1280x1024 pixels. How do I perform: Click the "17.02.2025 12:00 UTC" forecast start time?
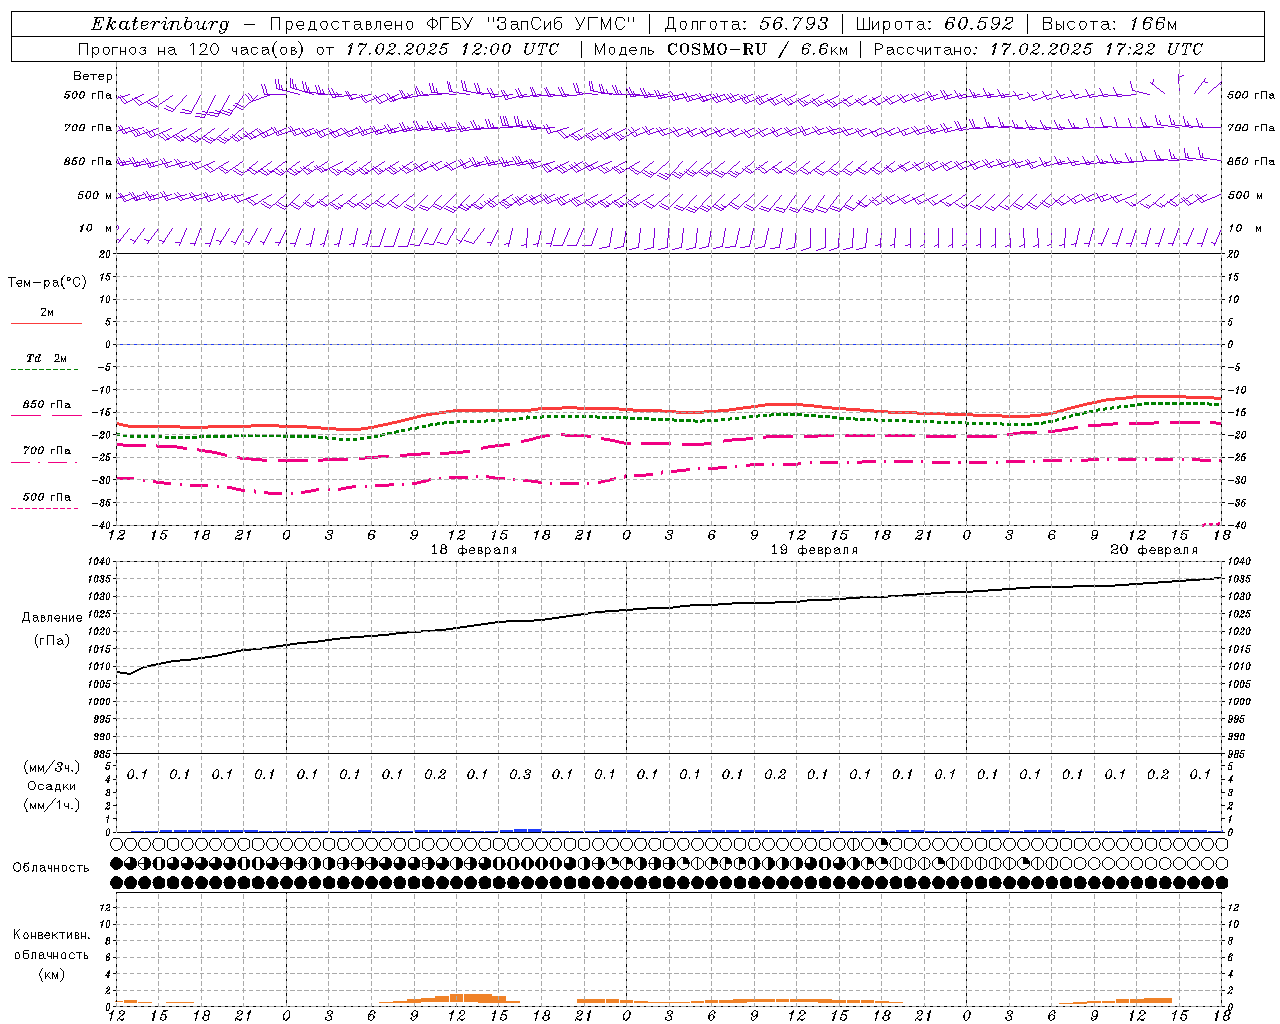tap(453, 49)
